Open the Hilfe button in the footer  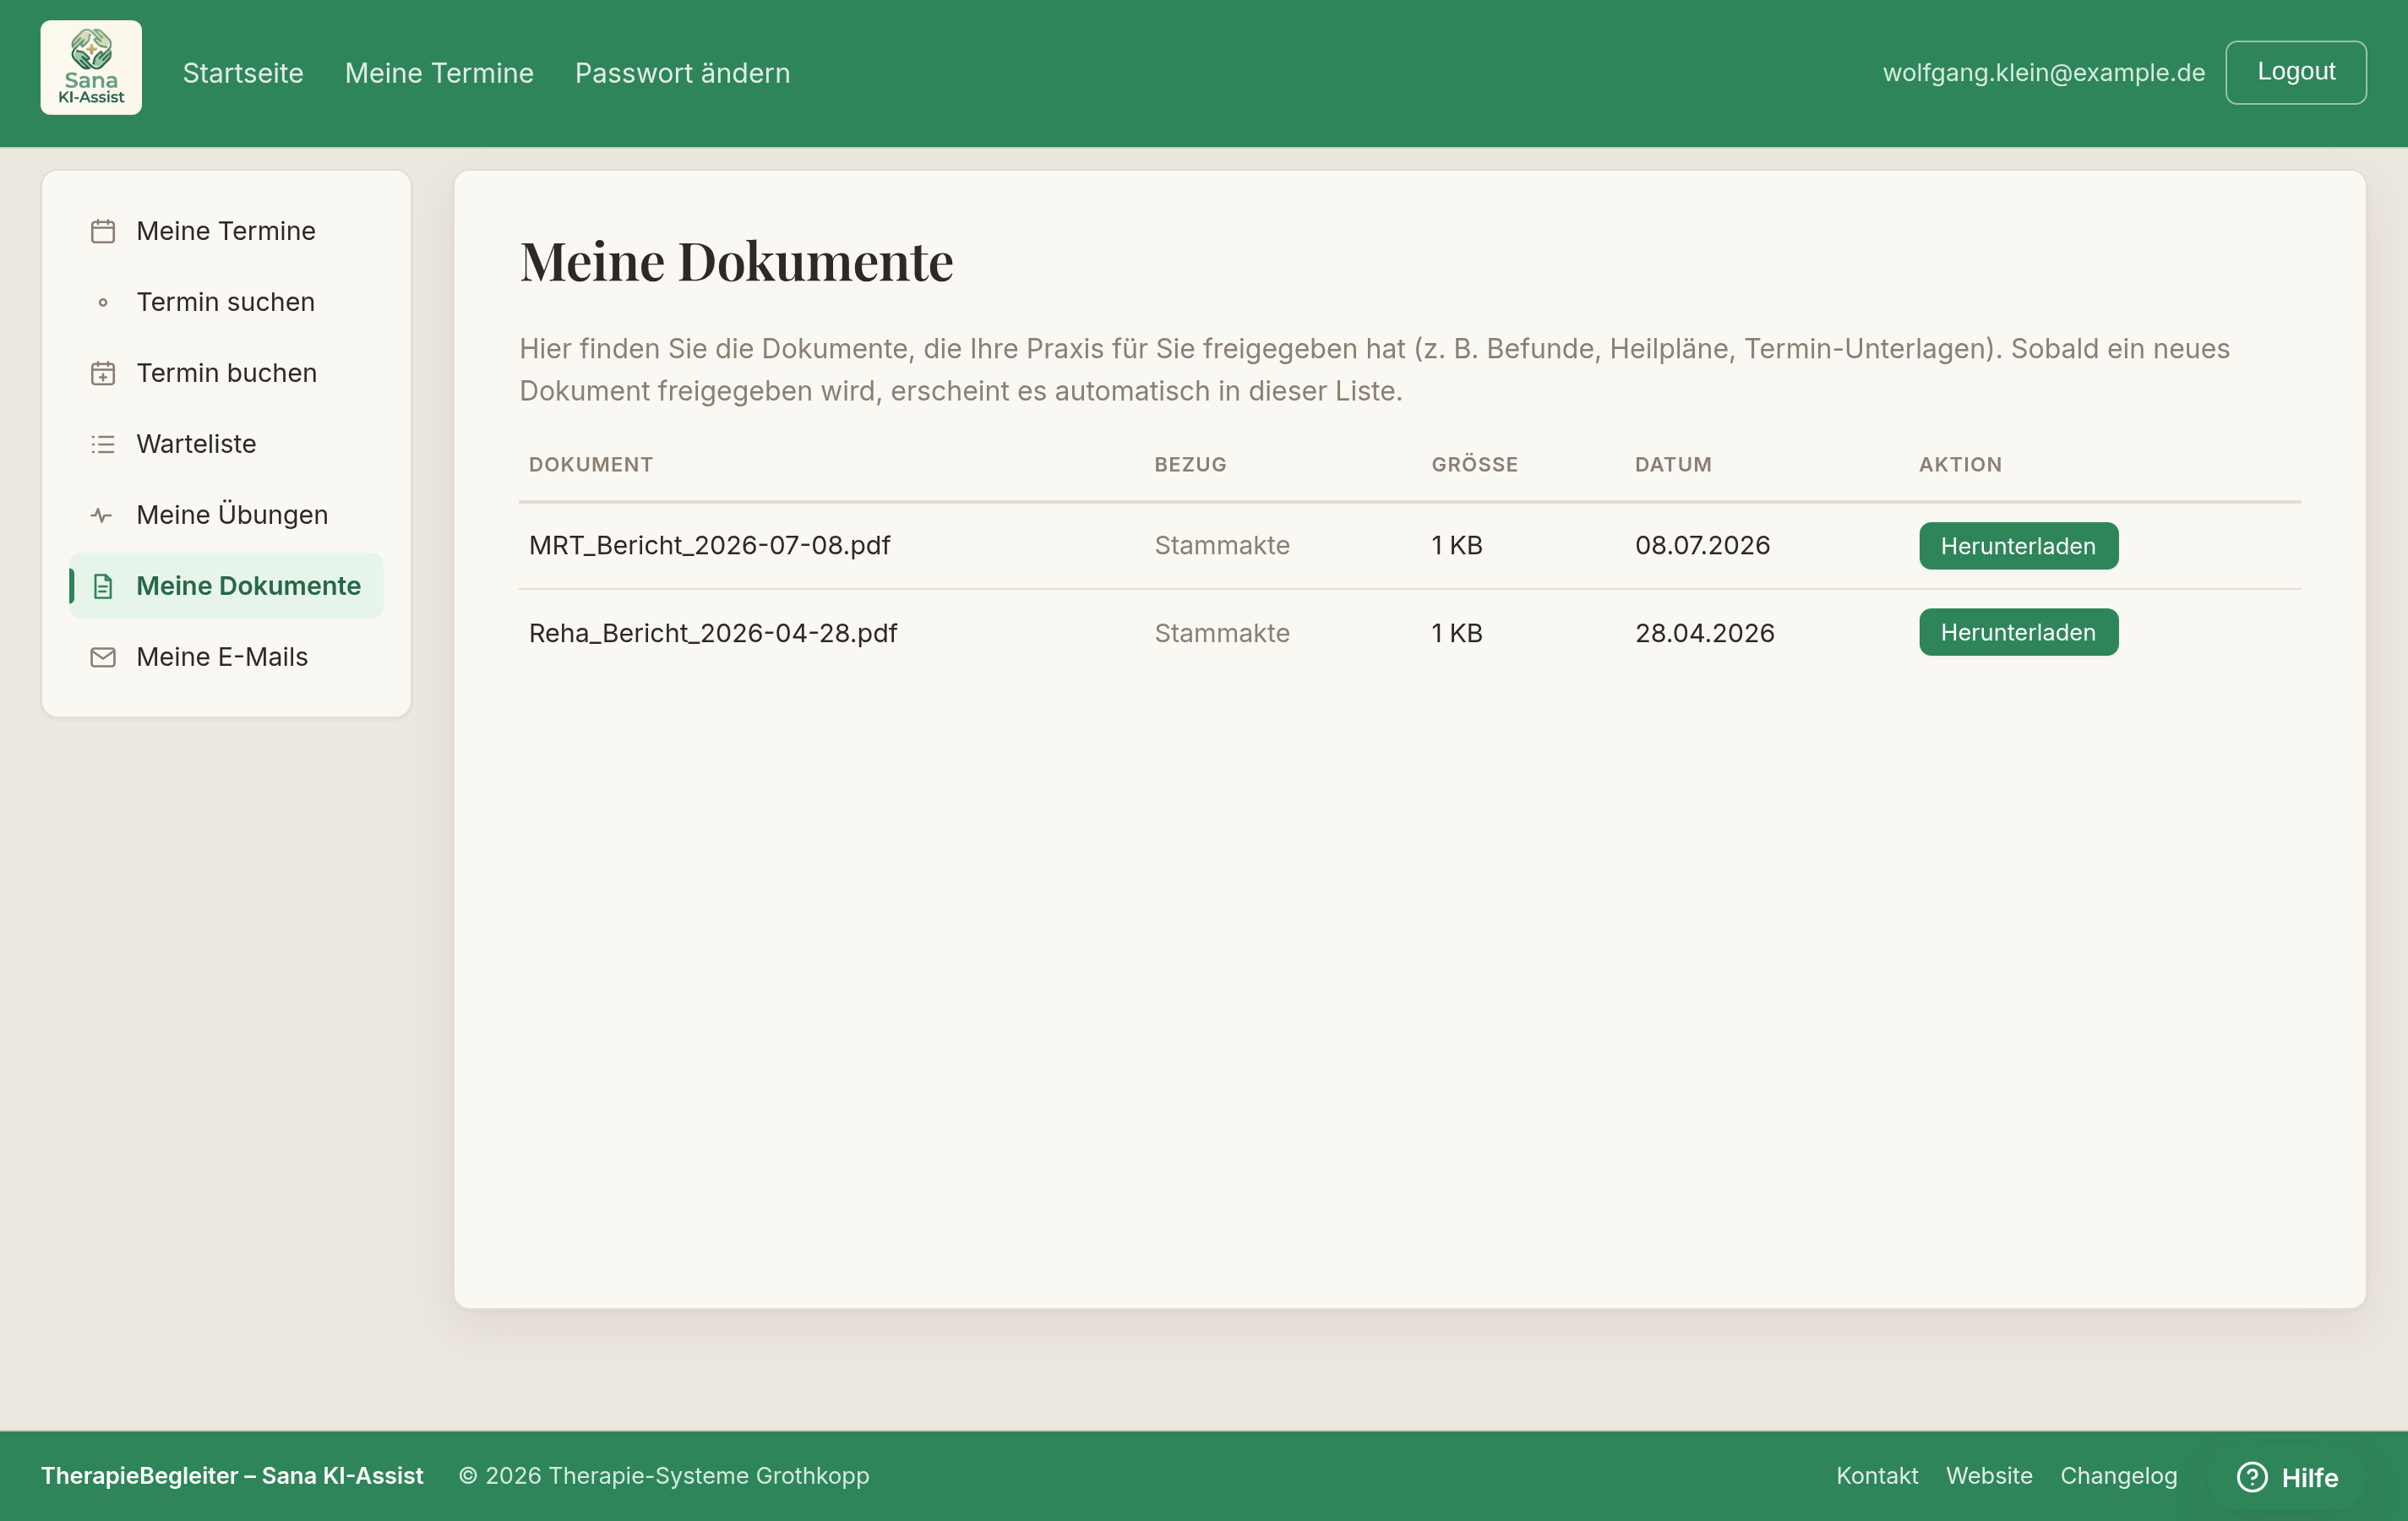[2288, 1477]
